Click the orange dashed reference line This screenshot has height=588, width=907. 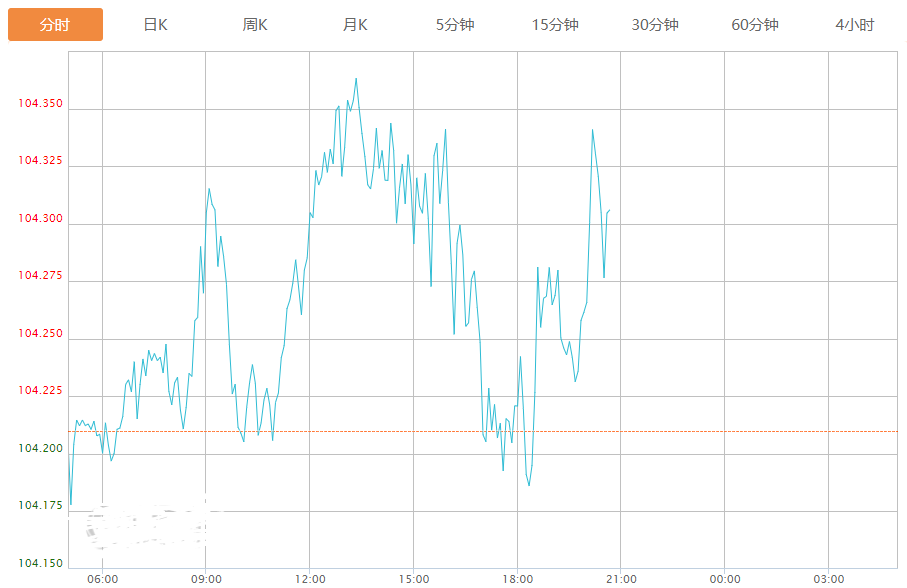coord(483,431)
